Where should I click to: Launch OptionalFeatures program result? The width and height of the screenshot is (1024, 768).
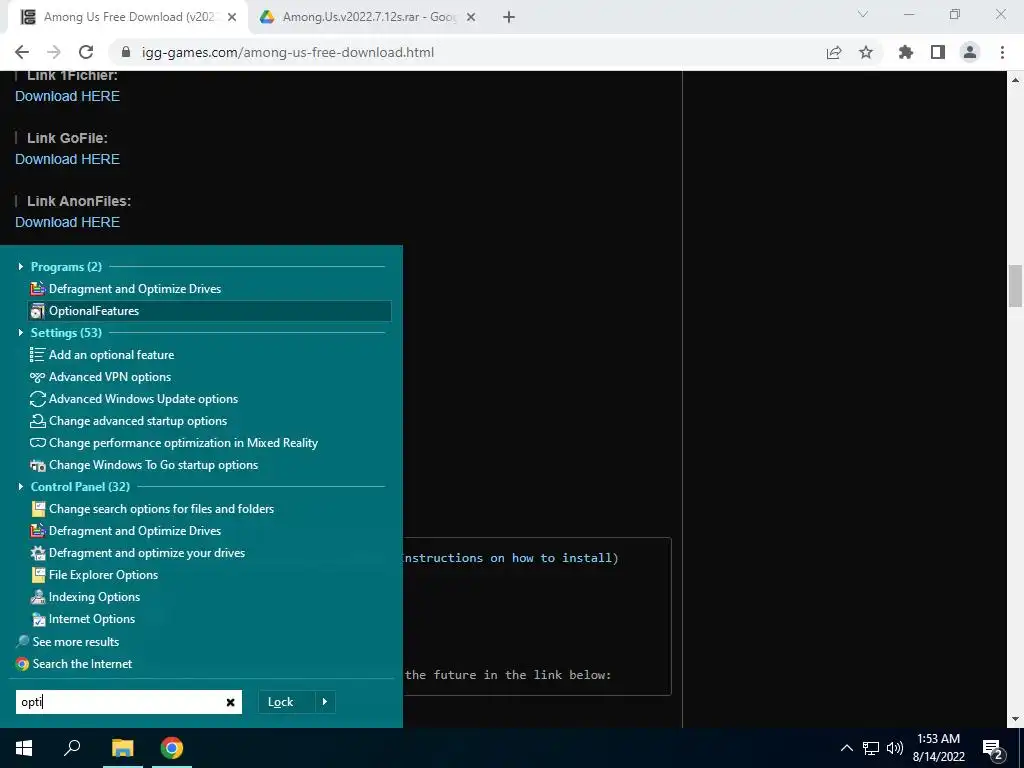coord(209,311)
